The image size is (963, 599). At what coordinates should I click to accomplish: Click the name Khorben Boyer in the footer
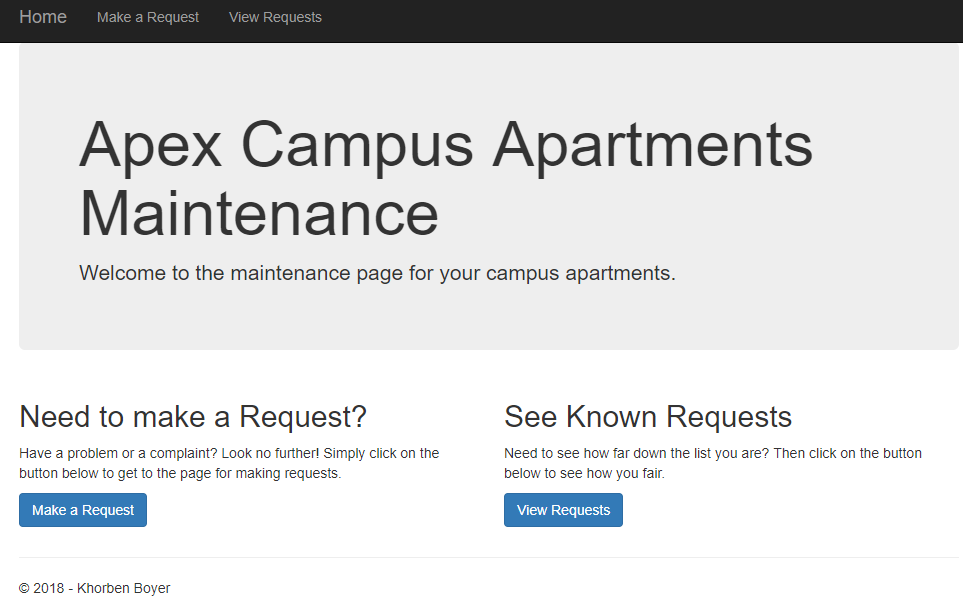[123, 589]
